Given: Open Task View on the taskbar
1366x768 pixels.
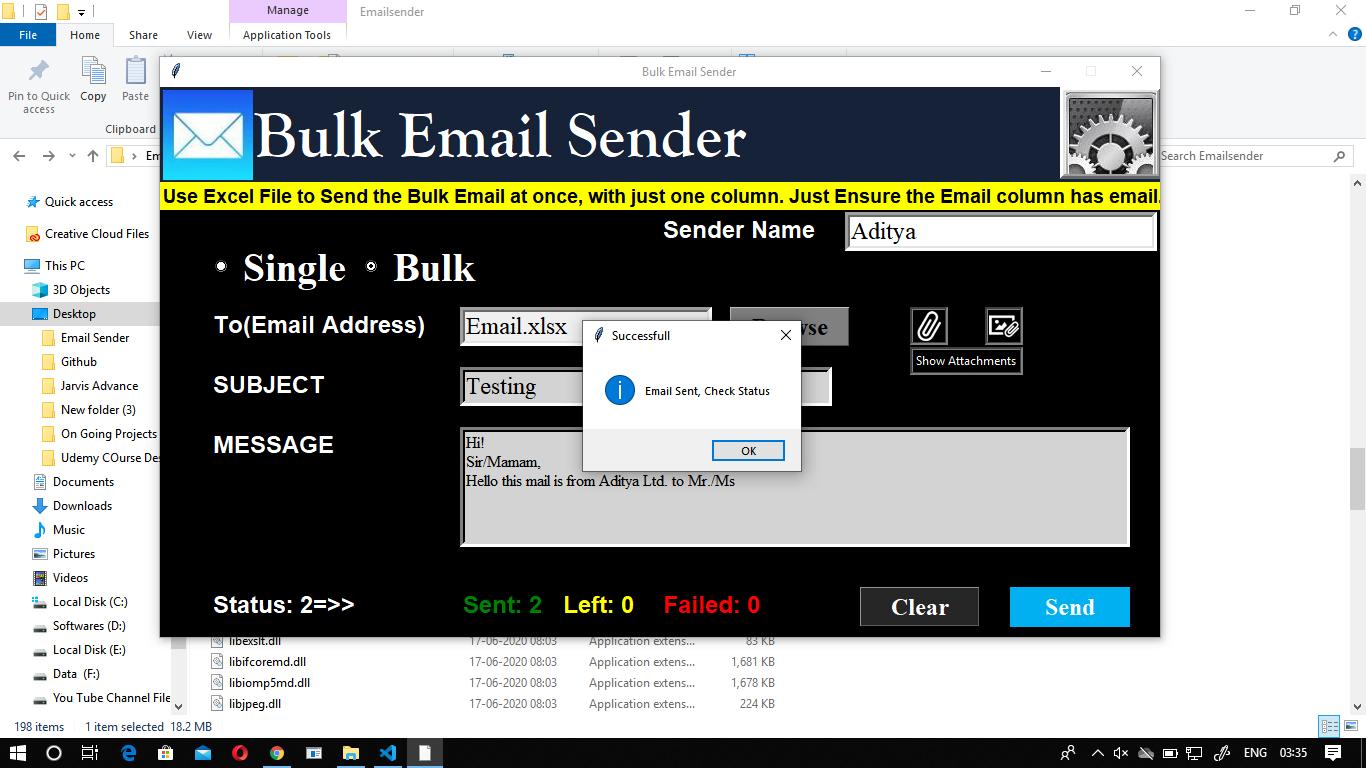Looking at the screenshot, I should pyautogui.click(x=90, y=753).
